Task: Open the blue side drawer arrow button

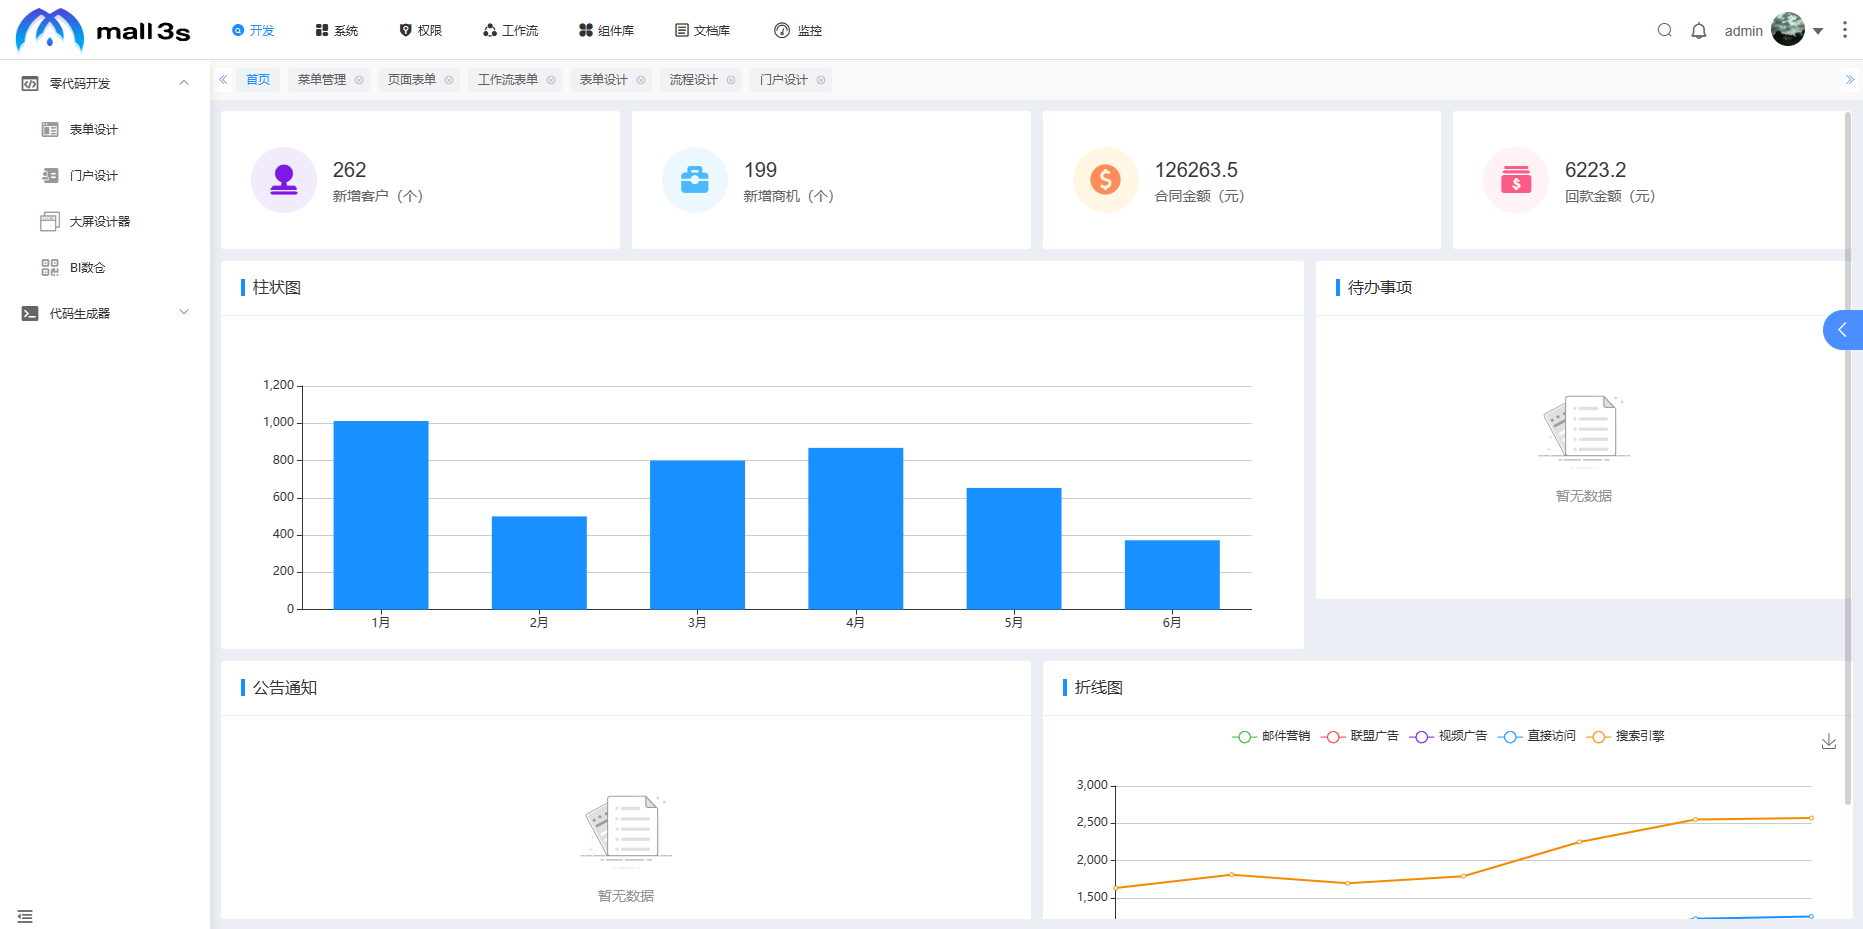Action: pos(1843,330)
